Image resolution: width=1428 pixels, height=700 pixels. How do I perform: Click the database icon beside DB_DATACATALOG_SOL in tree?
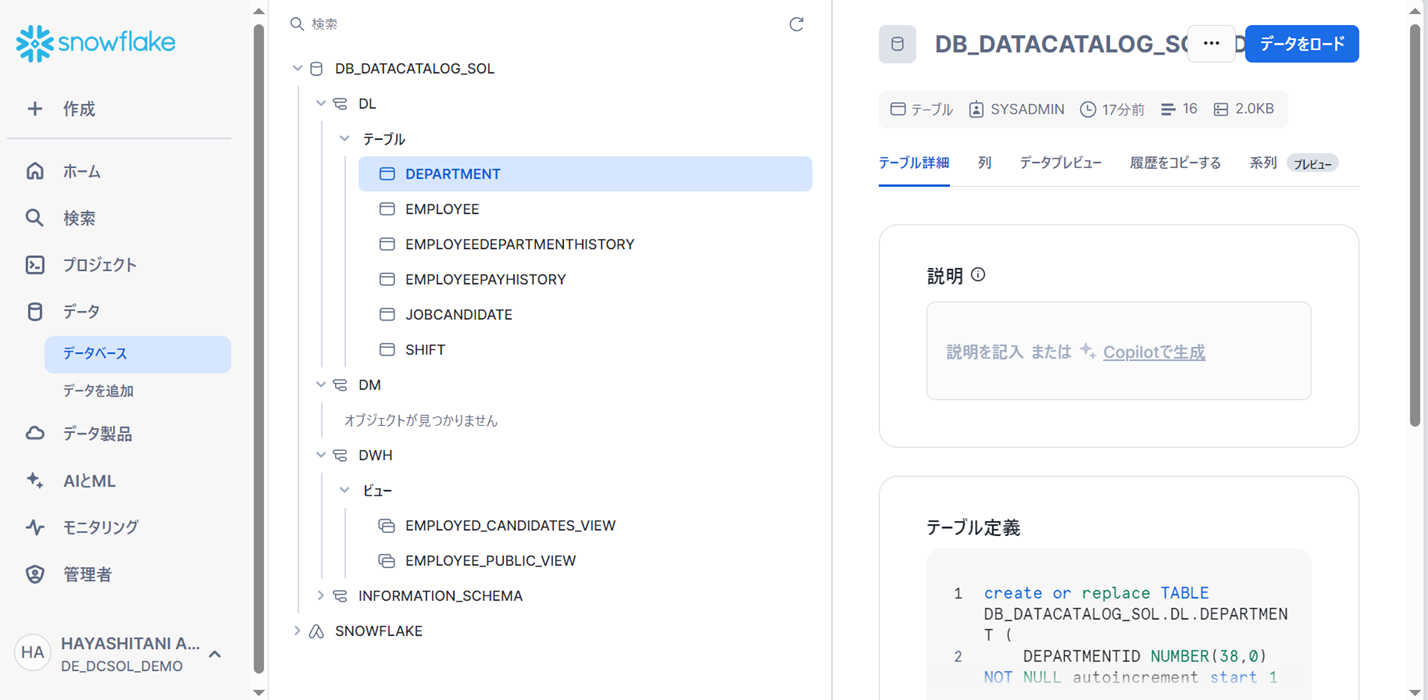[x=317, y=69]
